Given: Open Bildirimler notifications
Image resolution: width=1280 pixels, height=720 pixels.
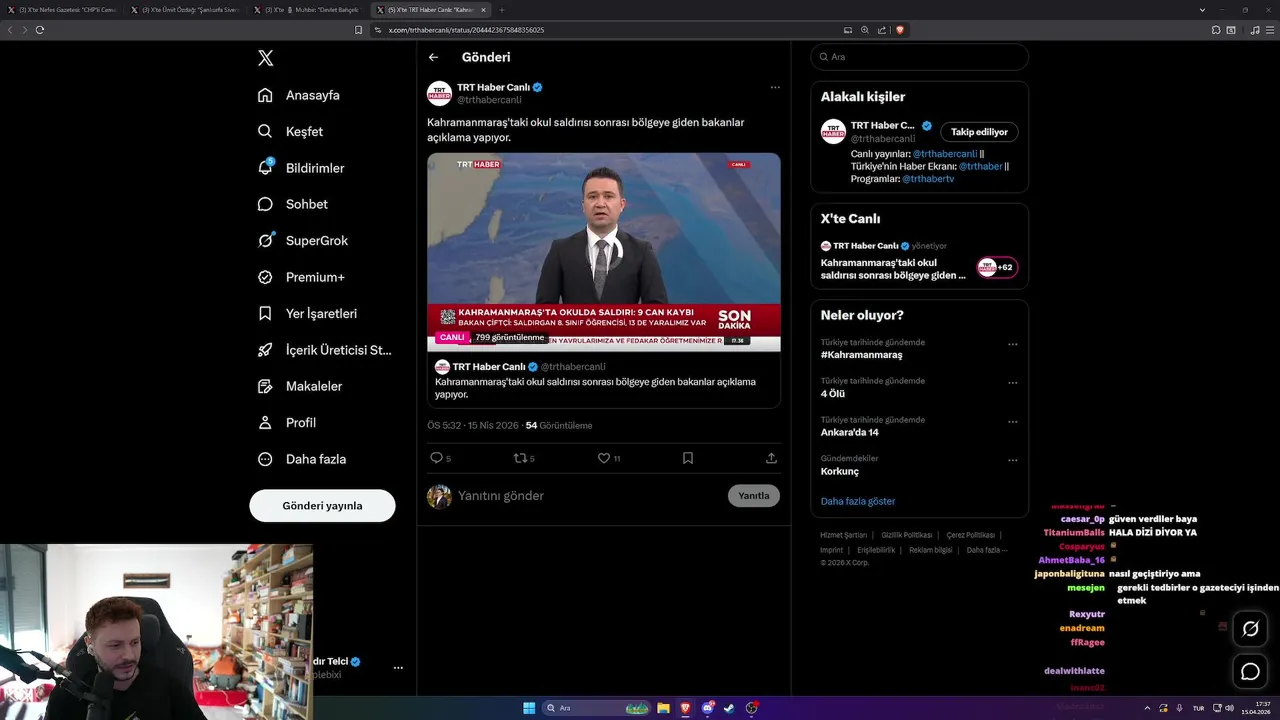Looking at the screenshot, I should (301, 168).
